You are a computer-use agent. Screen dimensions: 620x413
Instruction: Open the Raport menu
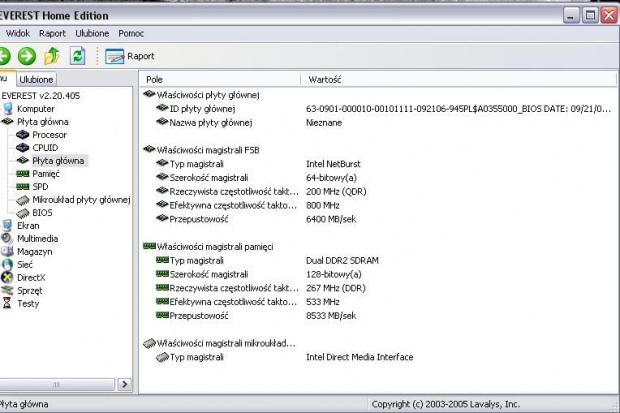pos(52,33)
